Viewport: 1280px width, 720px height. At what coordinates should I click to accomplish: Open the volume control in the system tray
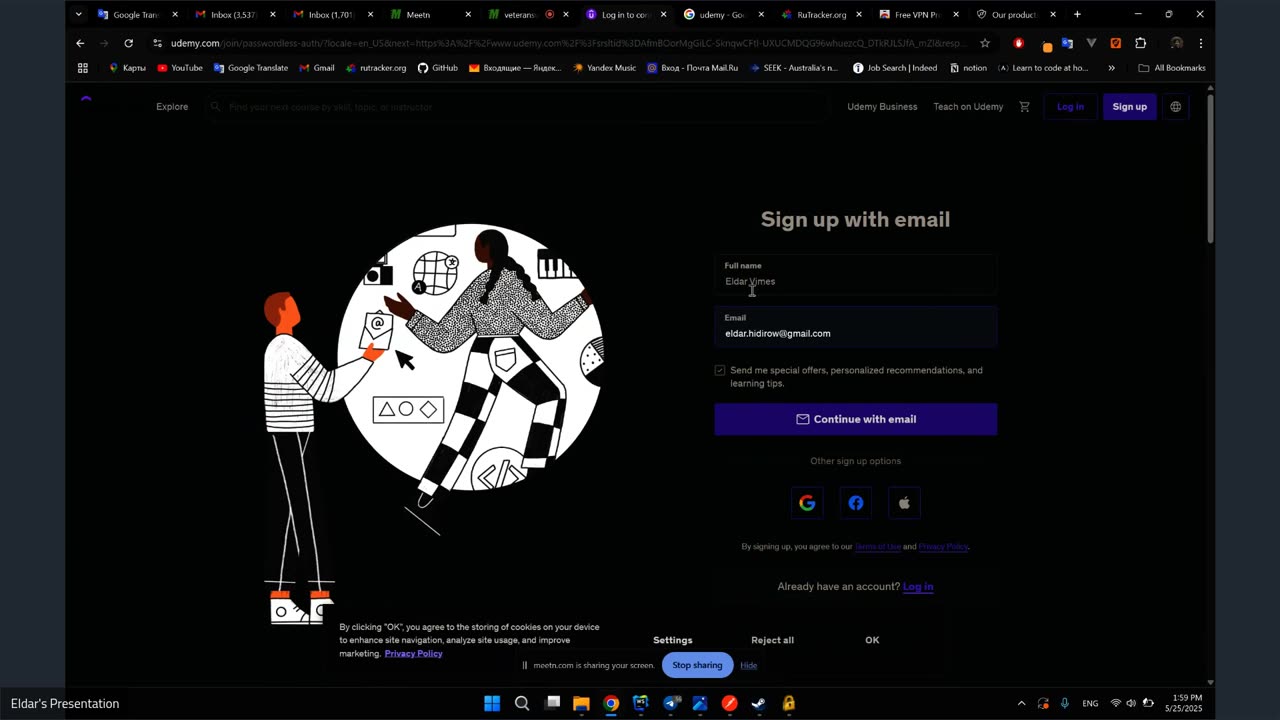[1131, 703]
